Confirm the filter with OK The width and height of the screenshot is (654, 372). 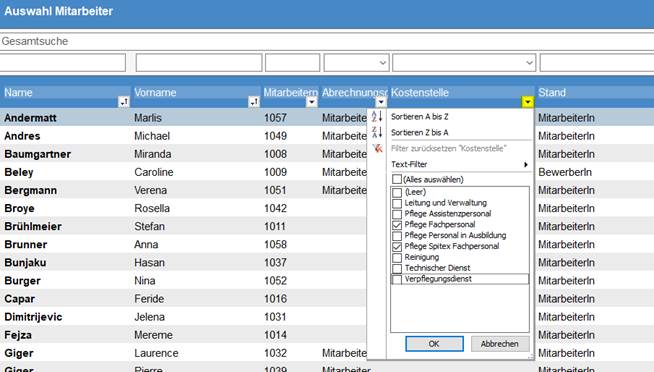click(x=434, y=344)
